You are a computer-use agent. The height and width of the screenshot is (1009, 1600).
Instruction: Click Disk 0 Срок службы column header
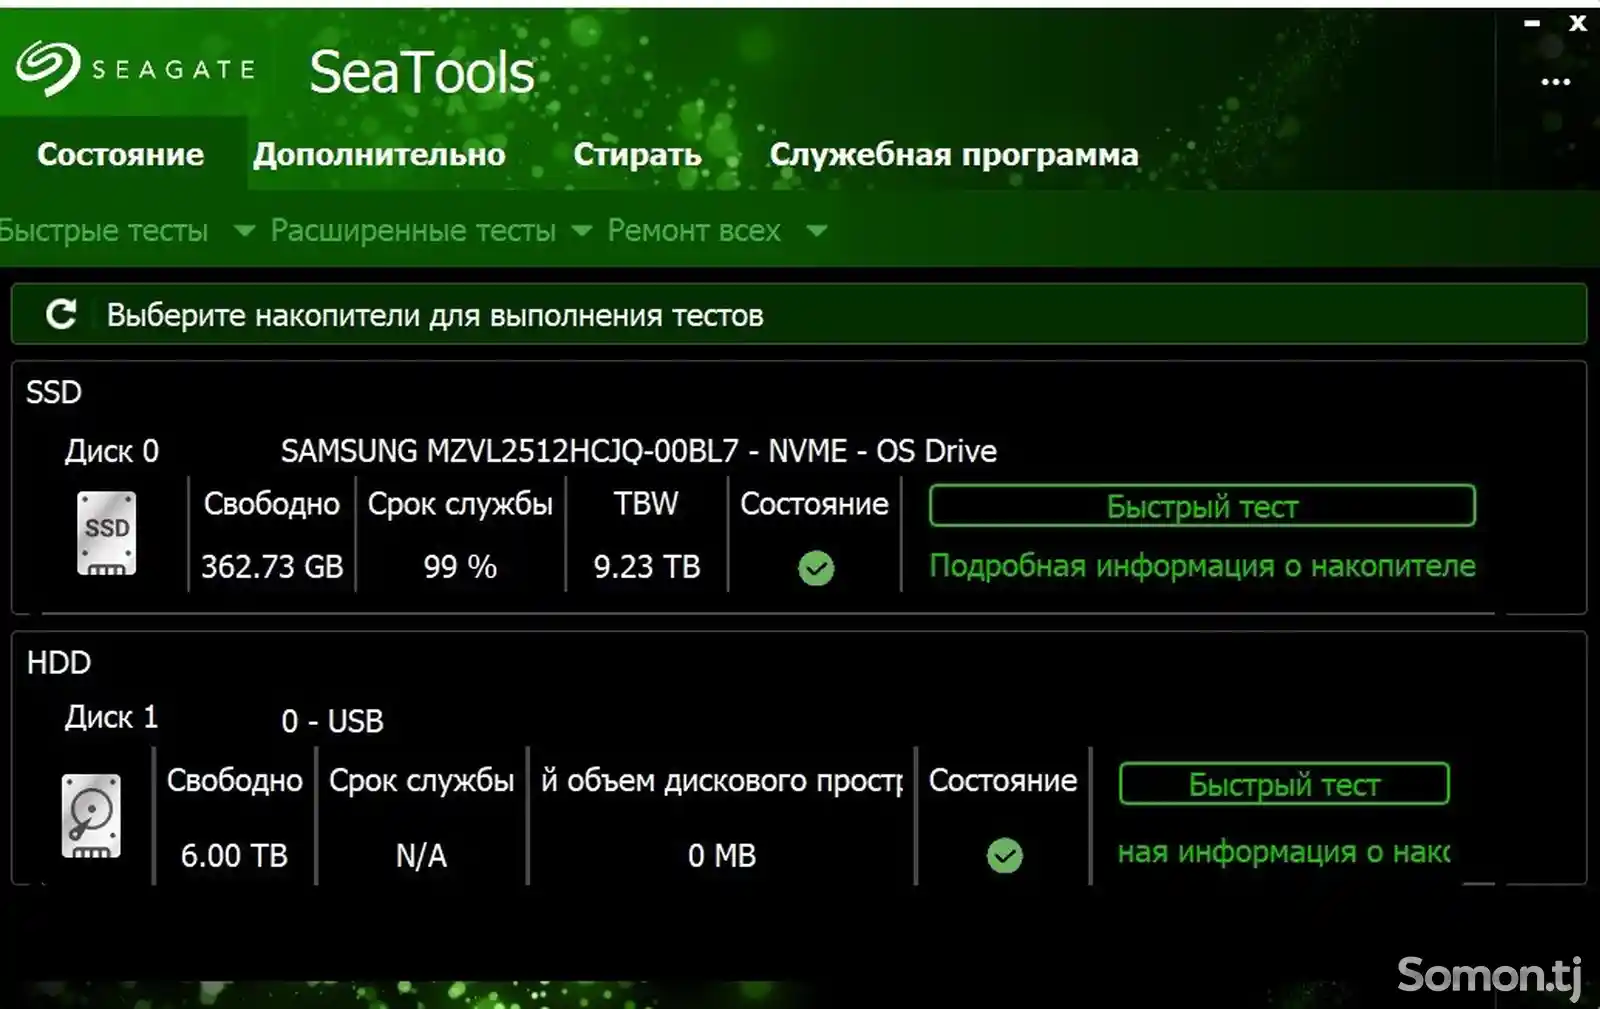460,504
